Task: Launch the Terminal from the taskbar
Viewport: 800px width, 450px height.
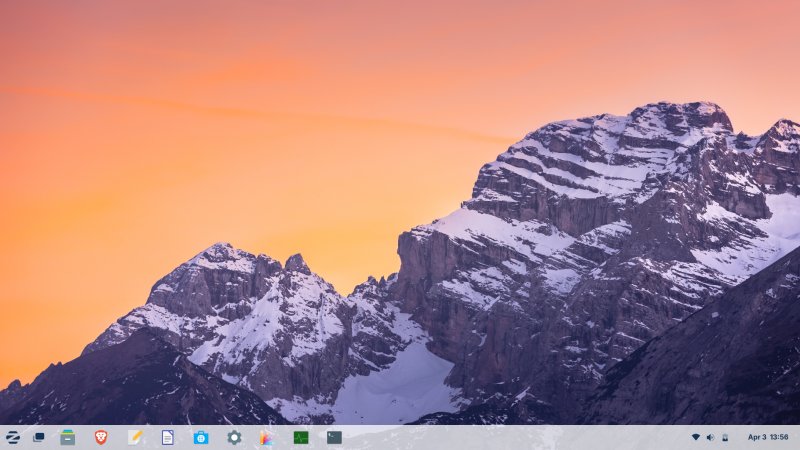Action: click(334, 437)
